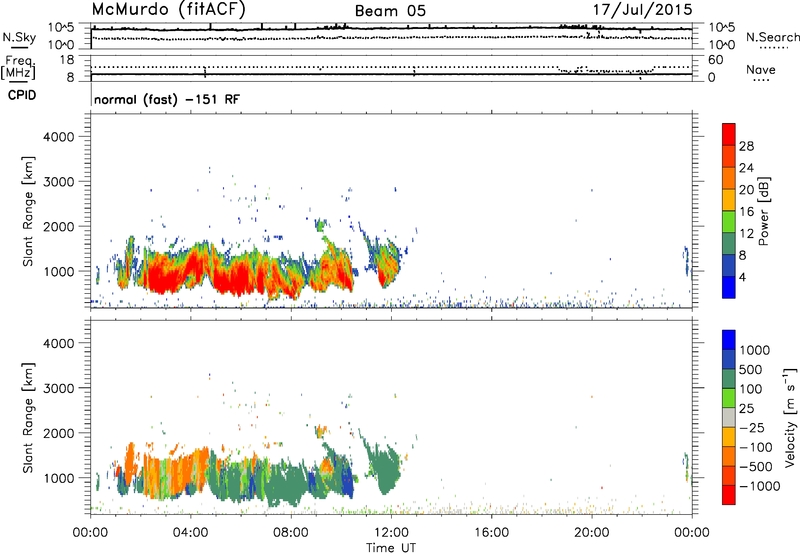The height and width of the screenshot is (554, 800).
Task: Click the 'CPID' label
Action: click(x=22, y=95)
